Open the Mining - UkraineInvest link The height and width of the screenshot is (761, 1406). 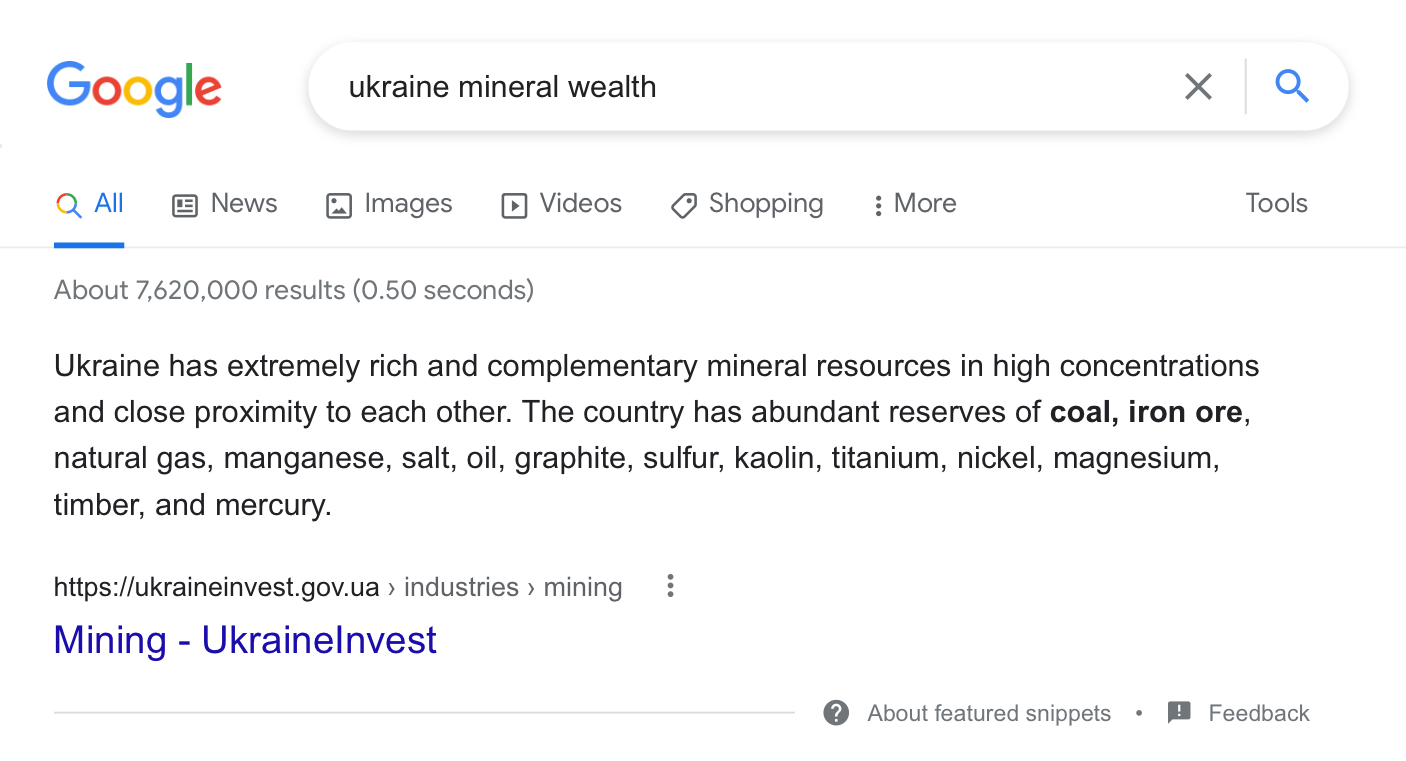(245, 640)
